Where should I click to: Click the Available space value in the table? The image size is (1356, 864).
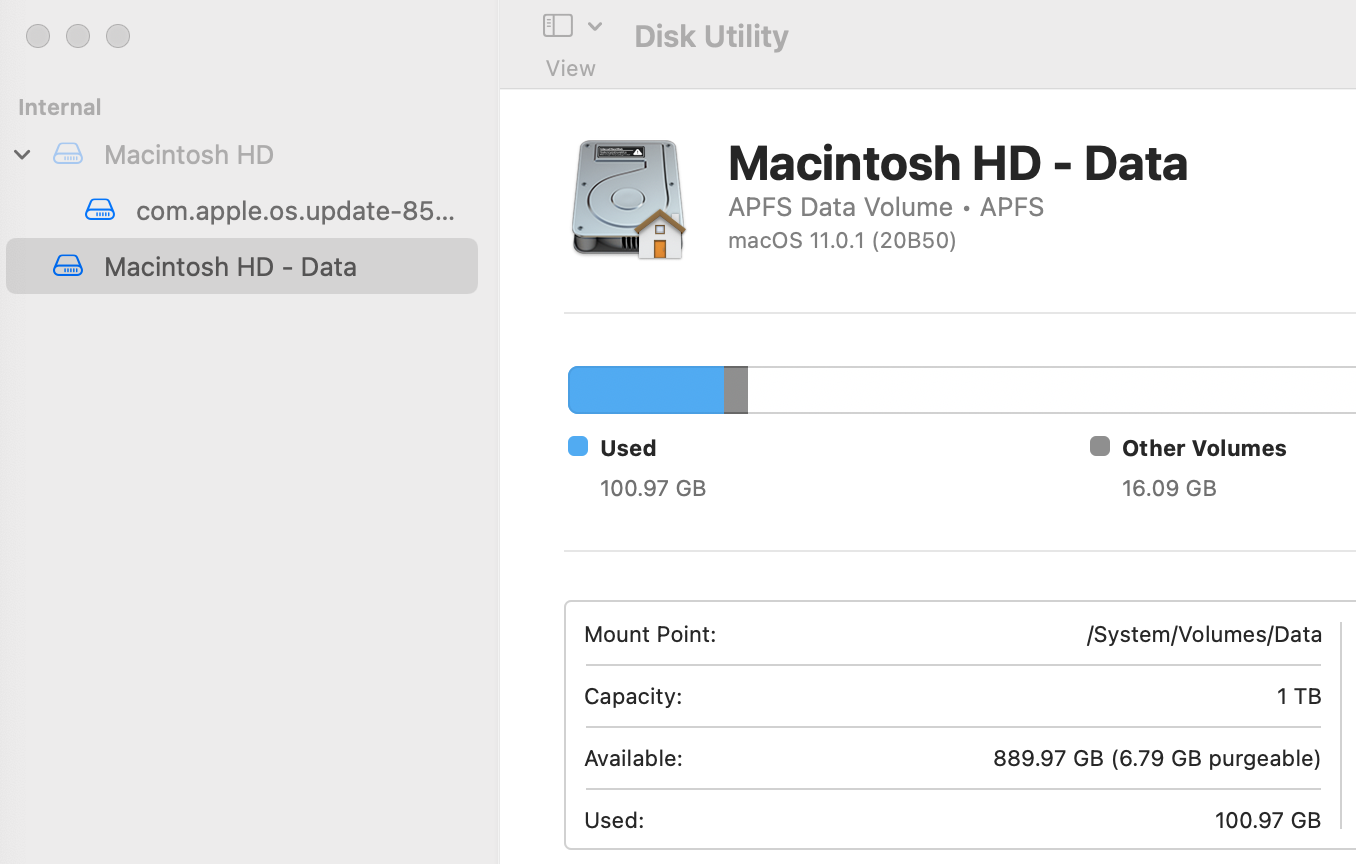click(1156, 758)
